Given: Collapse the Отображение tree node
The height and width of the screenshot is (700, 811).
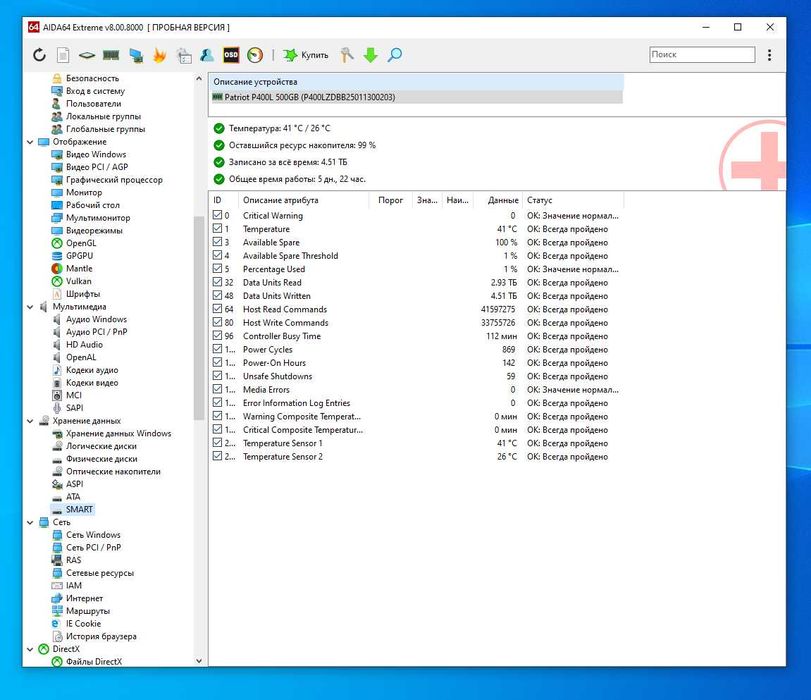Looking at the screenshot, I should (x=30, y=142).
